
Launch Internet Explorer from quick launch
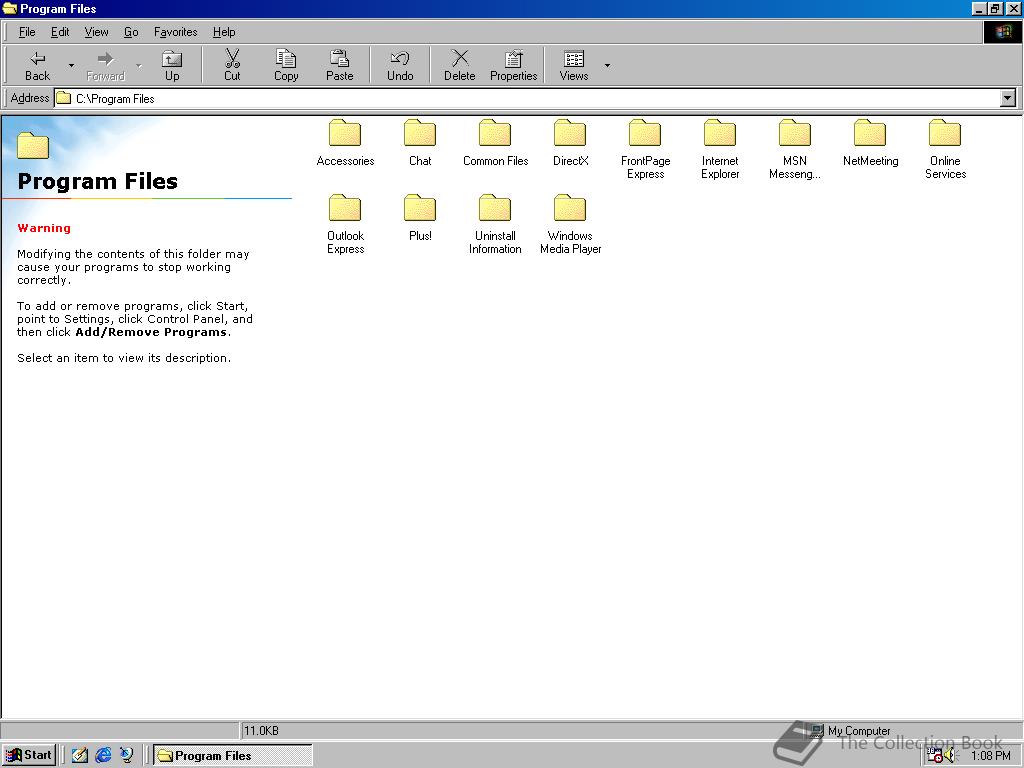click(103, 755)
